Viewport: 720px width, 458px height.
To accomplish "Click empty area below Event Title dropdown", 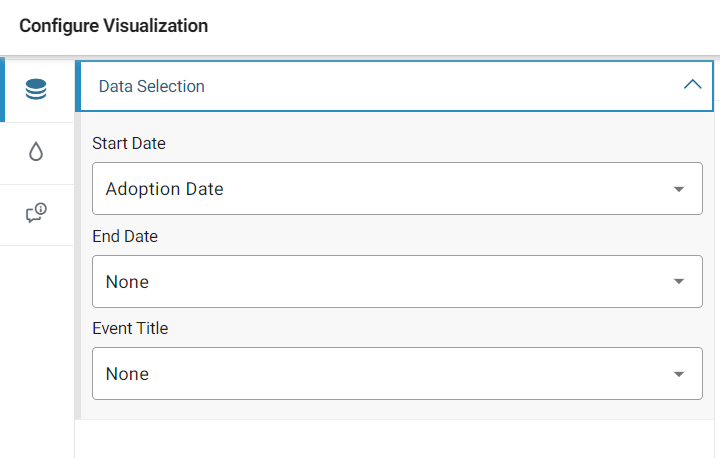I will coord(395,439).
